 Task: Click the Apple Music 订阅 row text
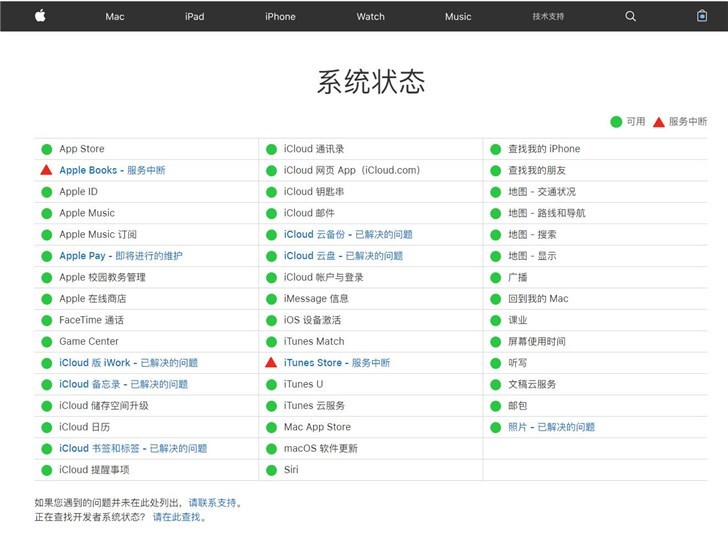coord(98,235)
